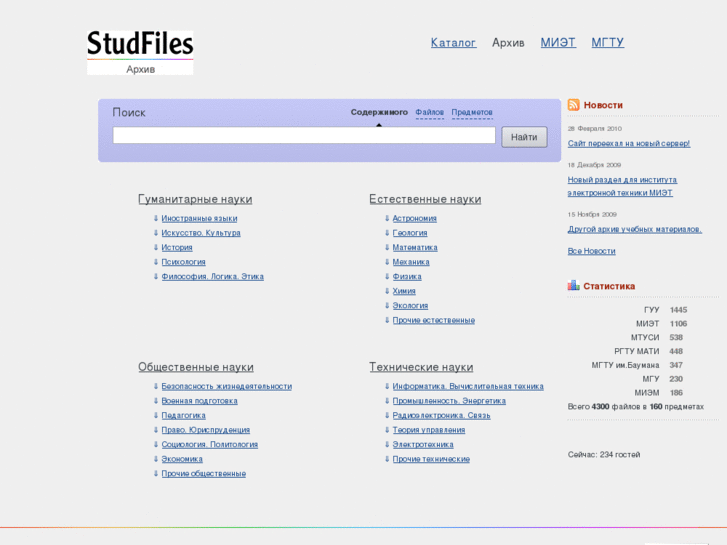Screen dimensions: 727x545
Task: Open the Гуманитарные науки category heading
Action: tap(195, 199)
